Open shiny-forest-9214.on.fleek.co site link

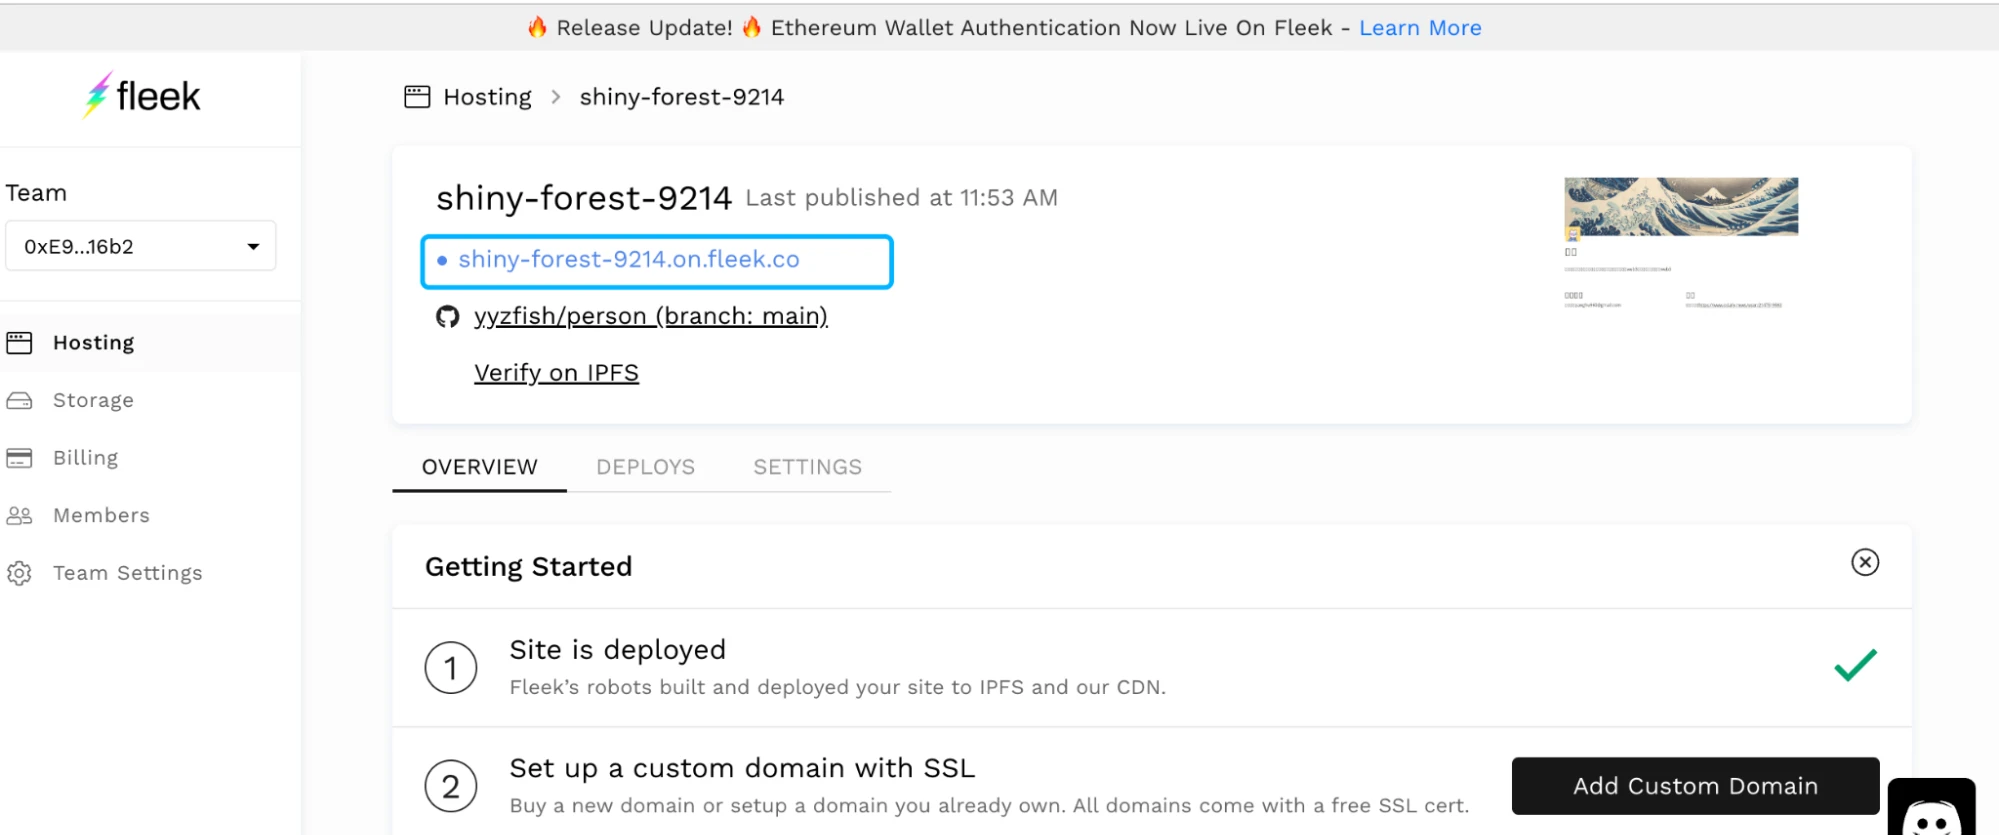pos(628,260)
